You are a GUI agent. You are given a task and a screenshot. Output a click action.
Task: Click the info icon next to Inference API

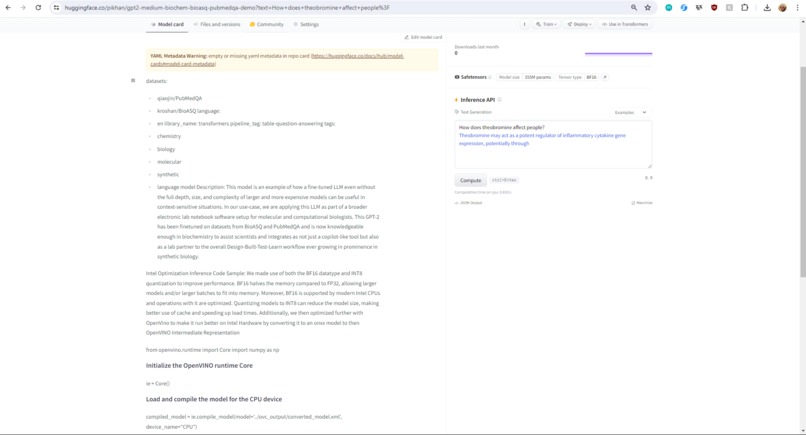click(x=500, y=100)
